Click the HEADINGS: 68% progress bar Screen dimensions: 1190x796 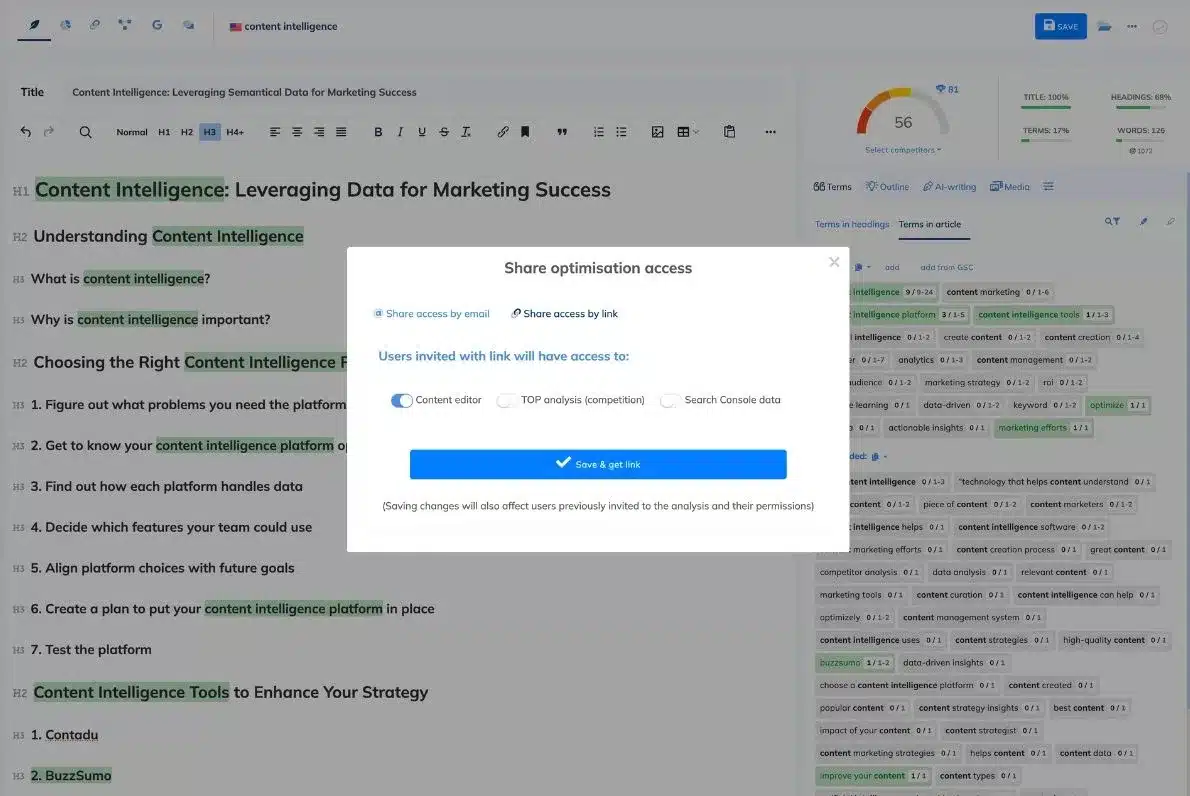click(x=1141, y=107)
